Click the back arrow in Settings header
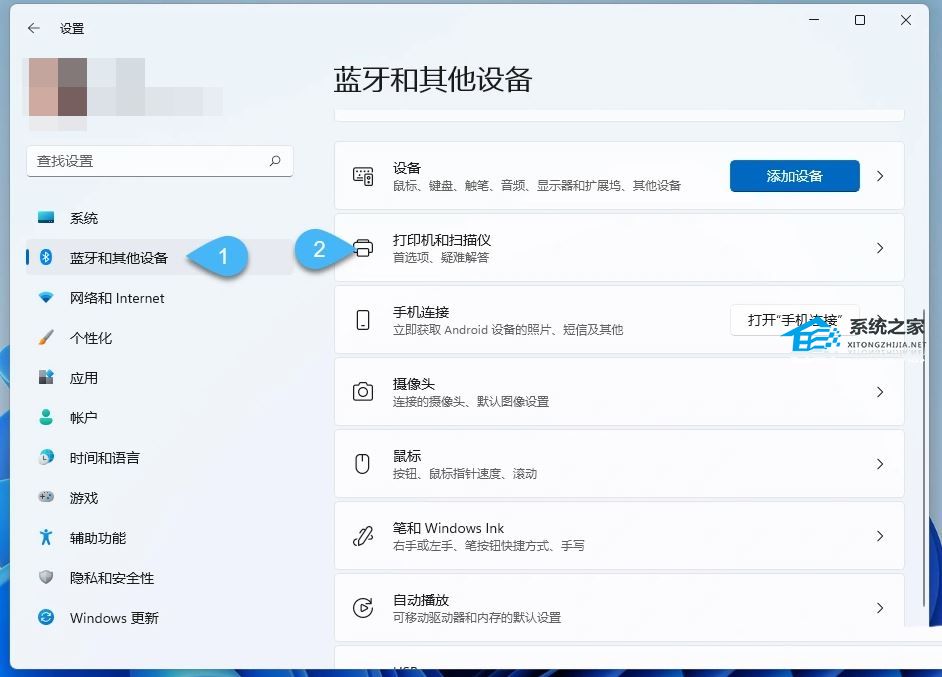Screen dimensions: 942x677 [34, 29]
